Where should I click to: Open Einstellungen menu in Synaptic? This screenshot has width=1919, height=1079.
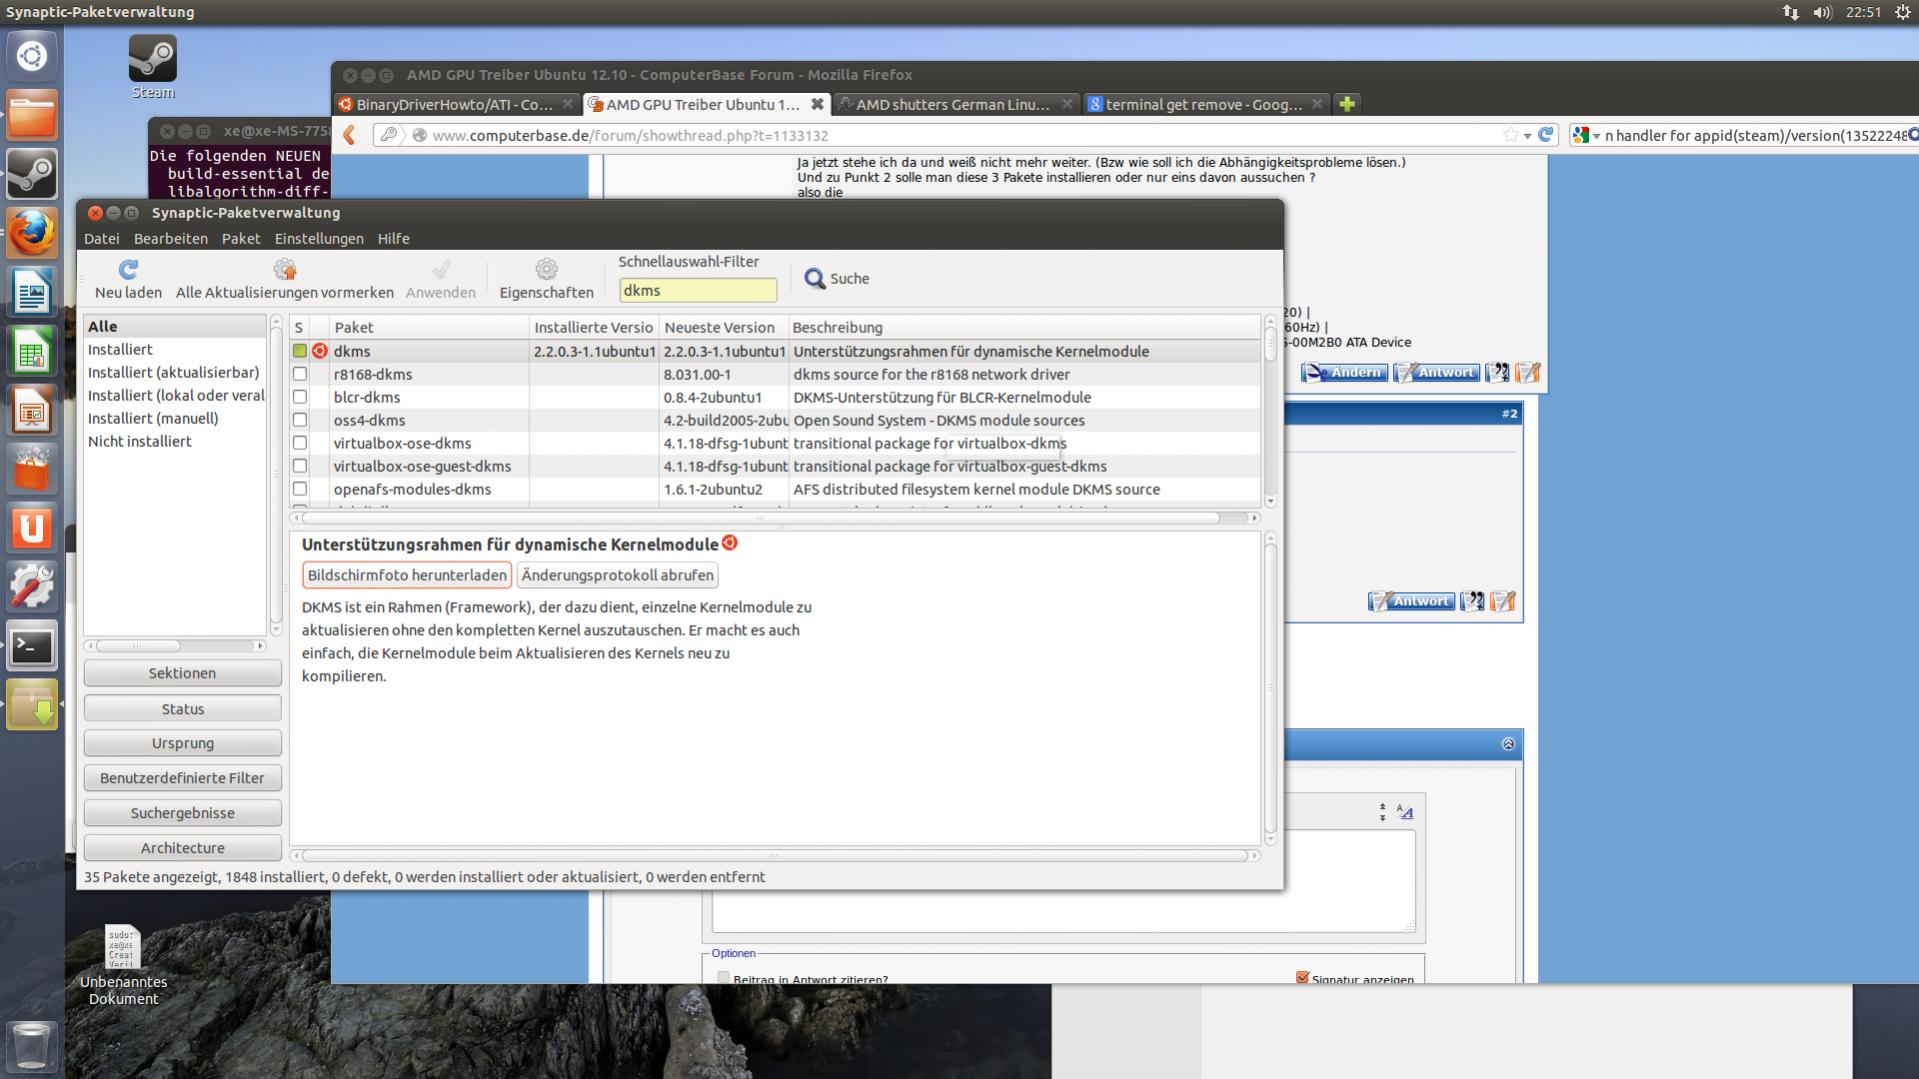pos(319,239)
